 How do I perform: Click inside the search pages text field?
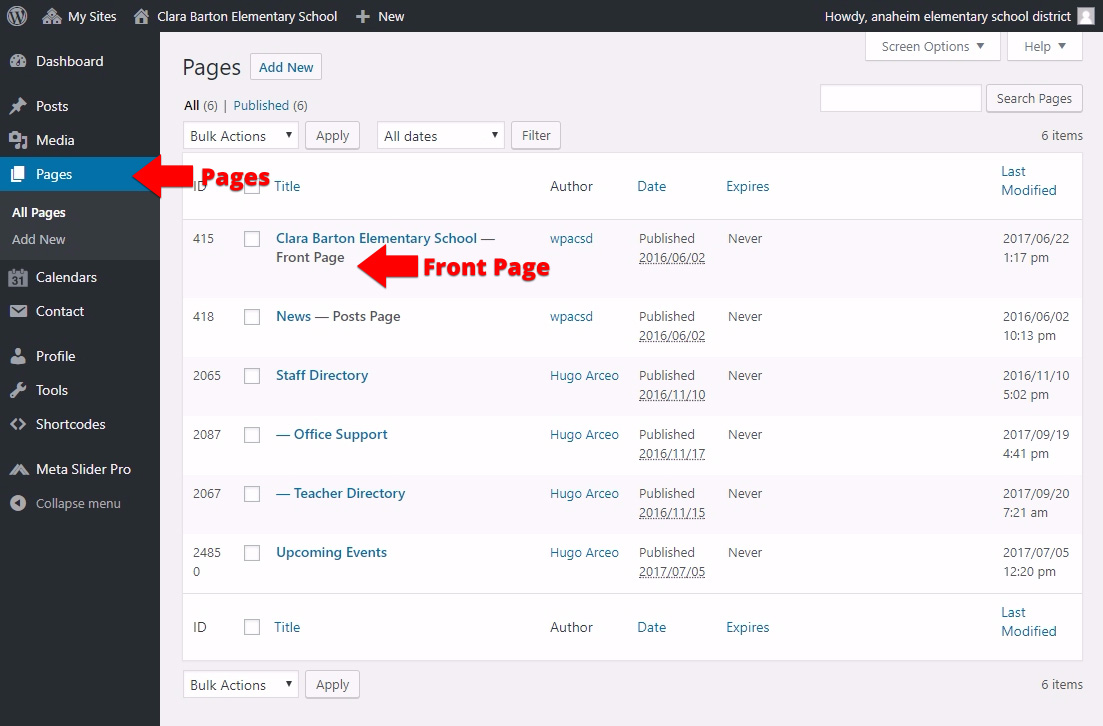point(900,98)
